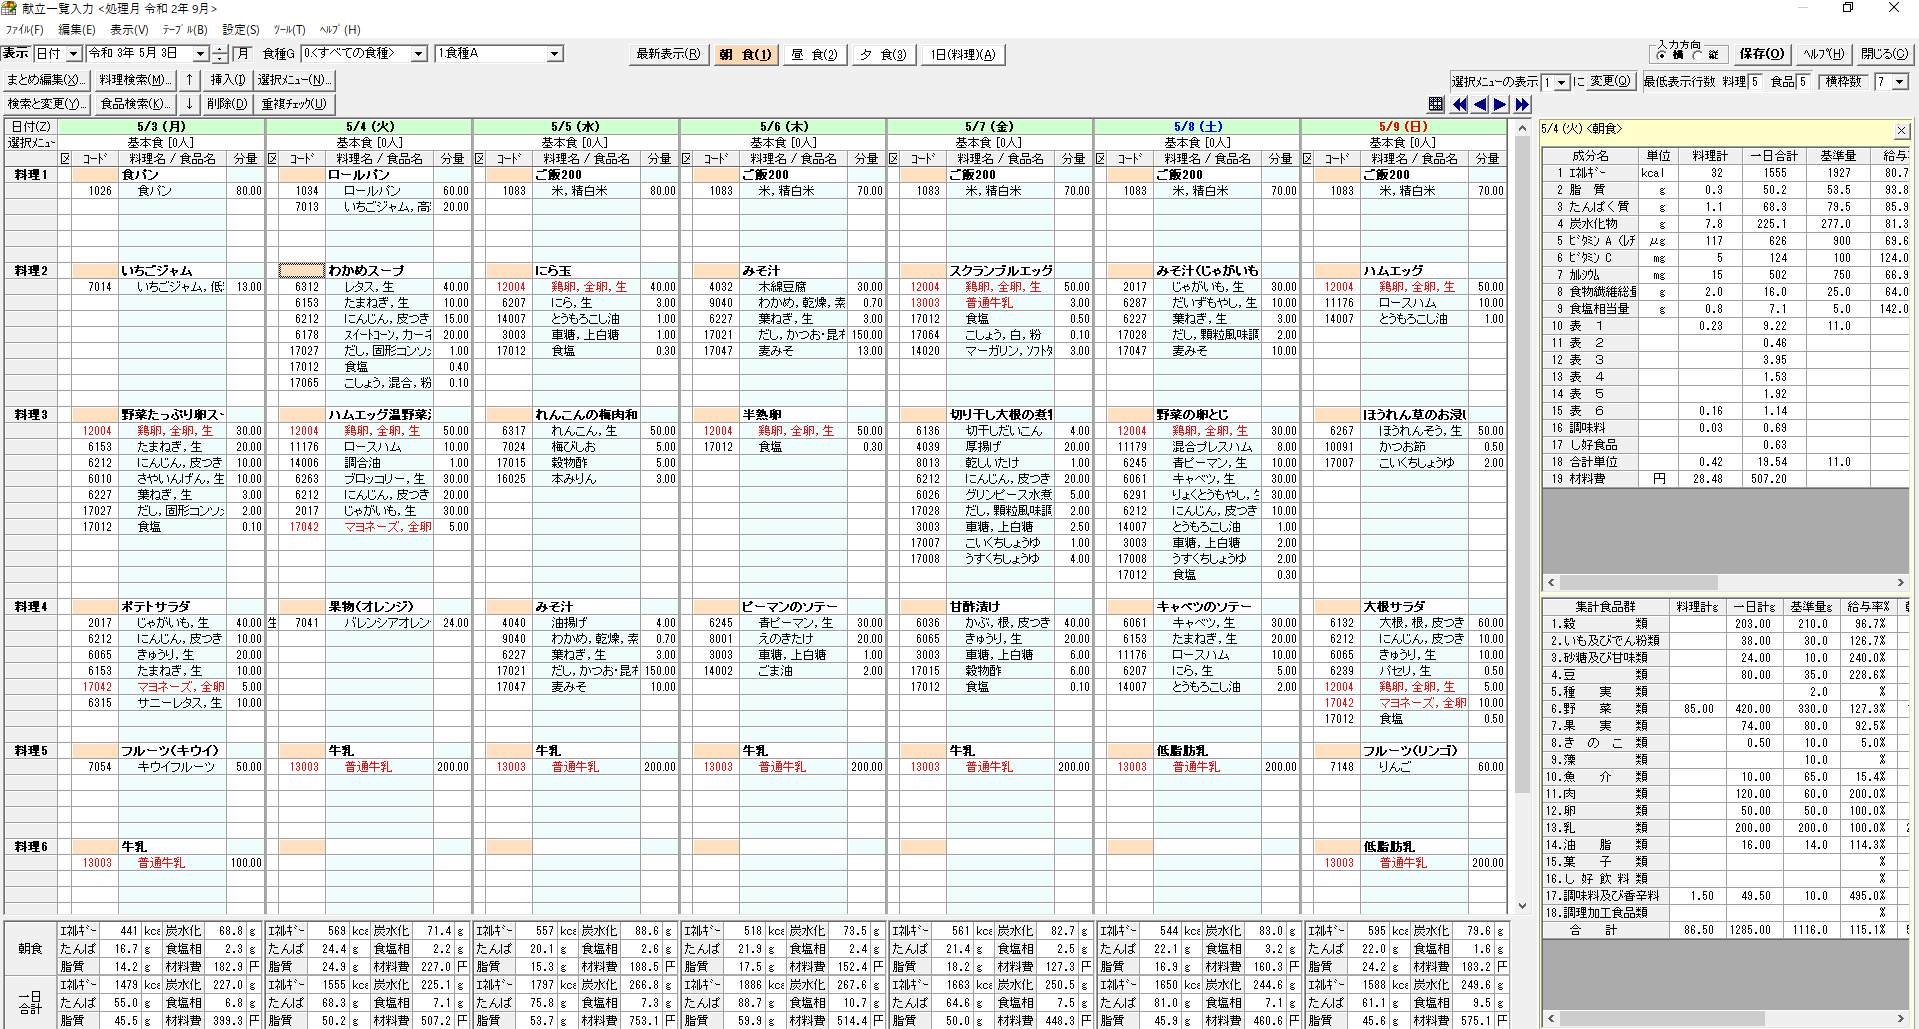Click the 削除(D) delete button
The image size is (1919, 1029).
227,104
